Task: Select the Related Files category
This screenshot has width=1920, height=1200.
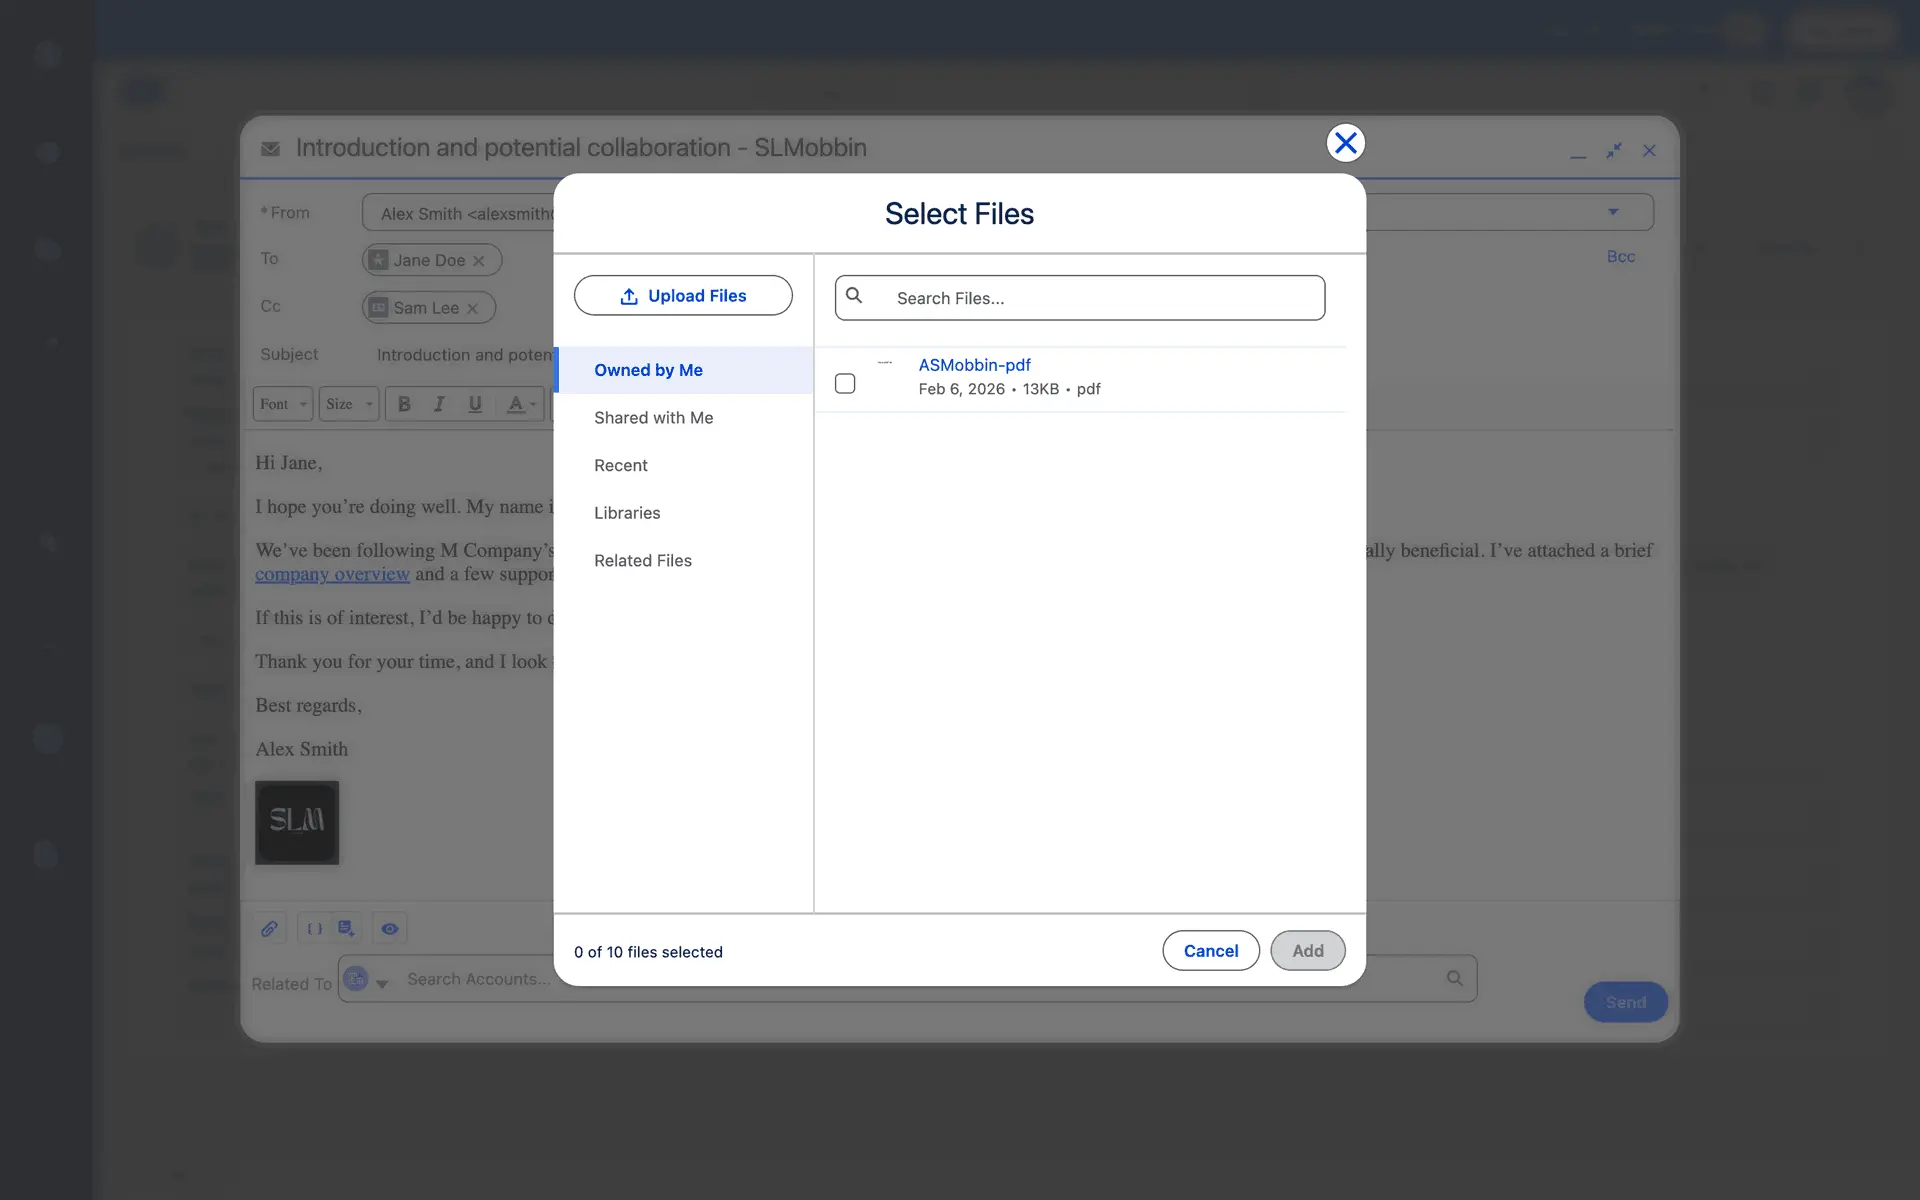Action: (x=642, y=561)
